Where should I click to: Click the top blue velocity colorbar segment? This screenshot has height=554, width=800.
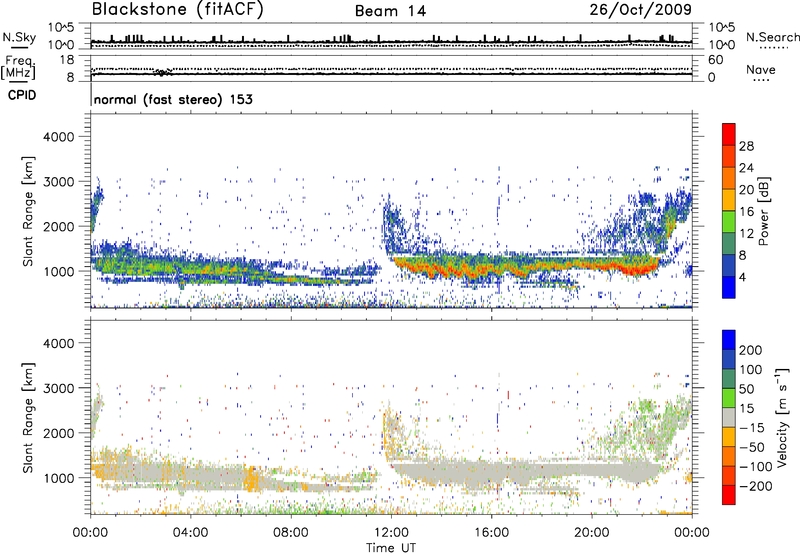click(729, 340)
